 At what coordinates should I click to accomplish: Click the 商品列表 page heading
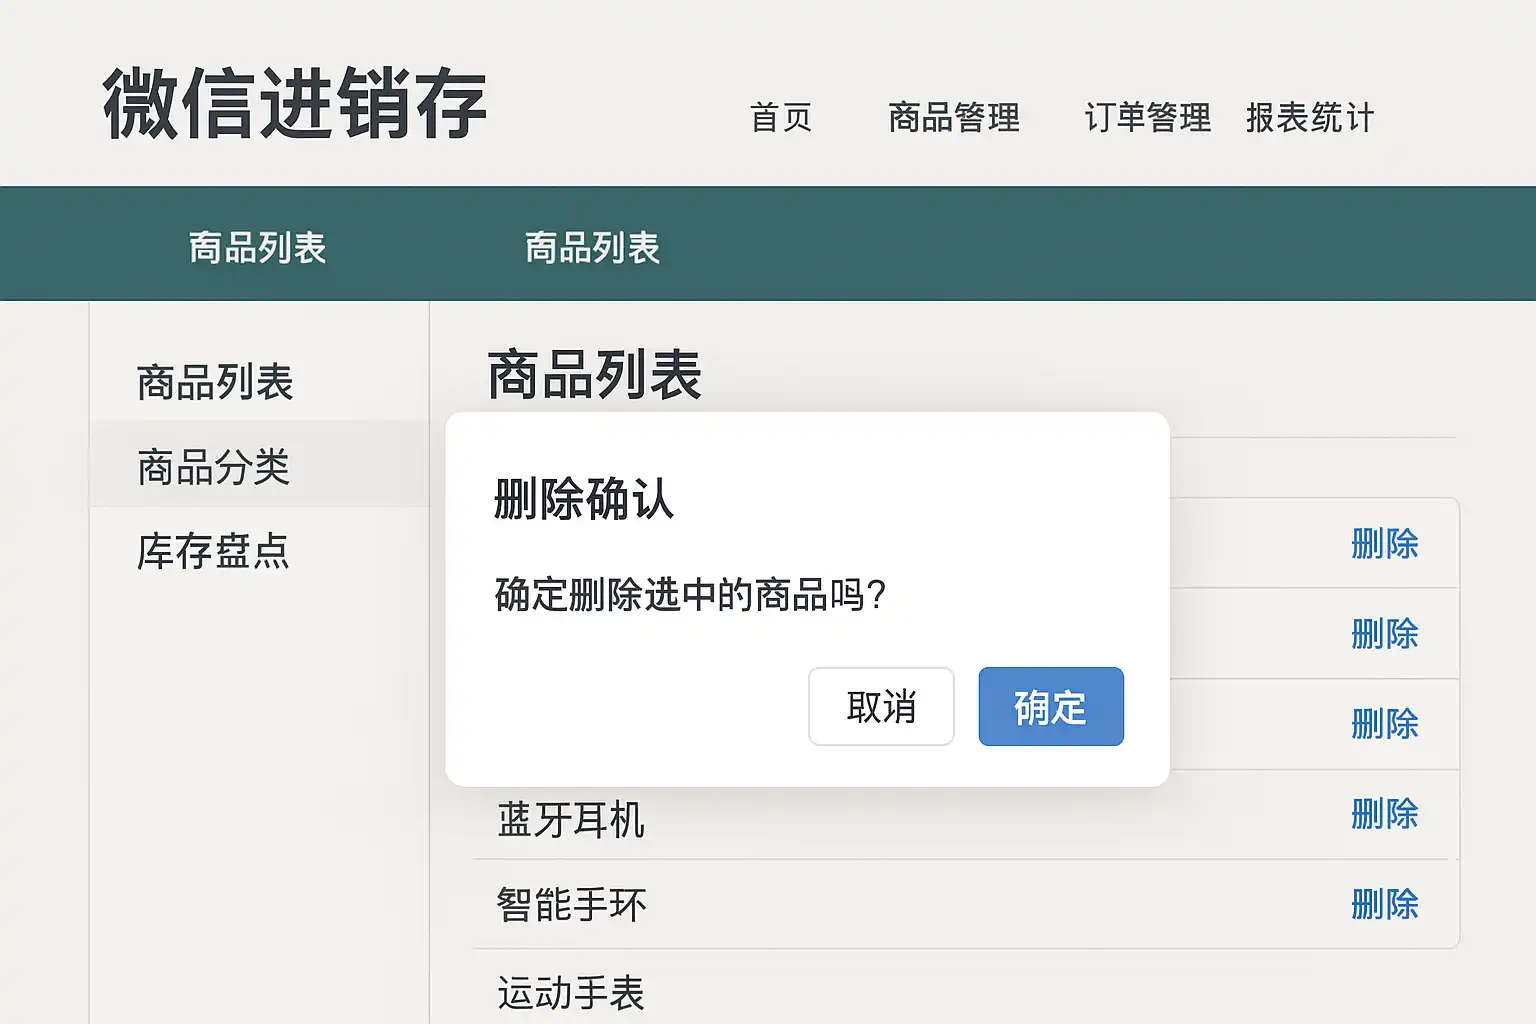point(594,375)
